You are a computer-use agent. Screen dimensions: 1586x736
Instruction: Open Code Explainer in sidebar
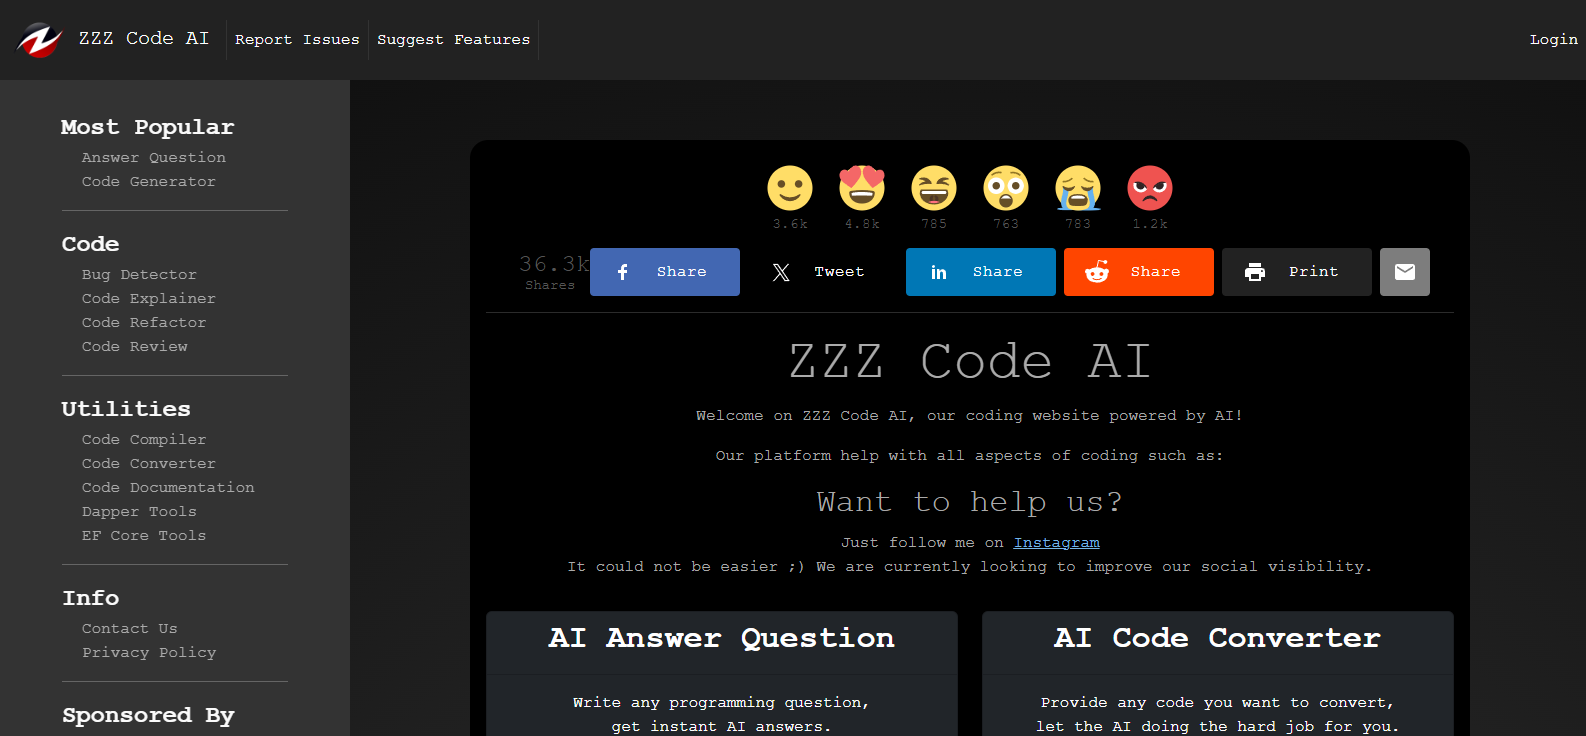[x=149, y=299]
